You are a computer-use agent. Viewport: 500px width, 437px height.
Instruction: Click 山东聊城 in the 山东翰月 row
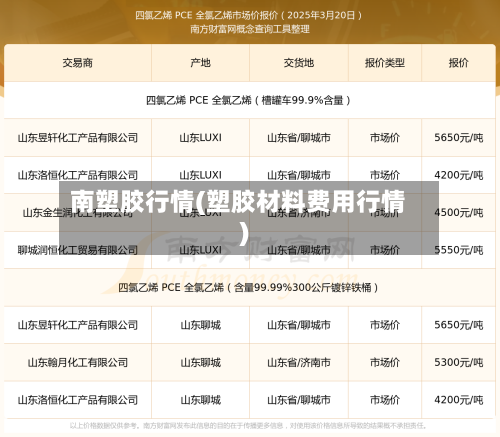(200, 362)
